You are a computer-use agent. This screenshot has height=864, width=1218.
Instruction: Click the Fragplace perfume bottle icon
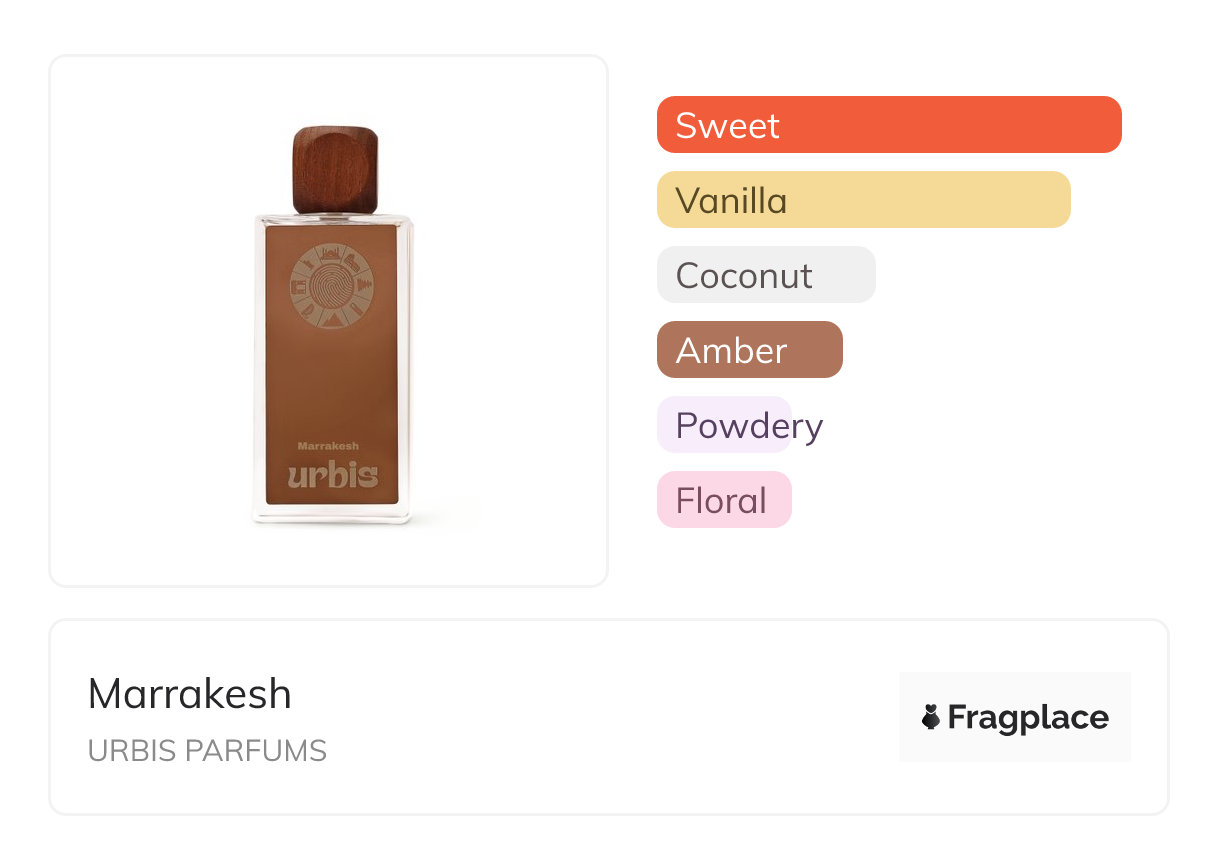(931, 717)
